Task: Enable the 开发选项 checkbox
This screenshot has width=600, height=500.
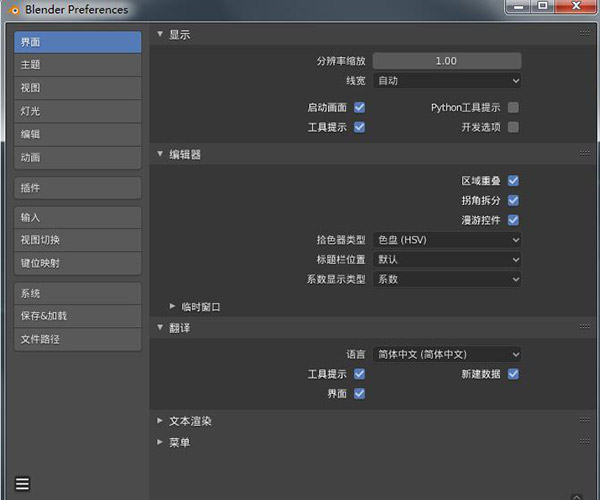Action: 513,127
